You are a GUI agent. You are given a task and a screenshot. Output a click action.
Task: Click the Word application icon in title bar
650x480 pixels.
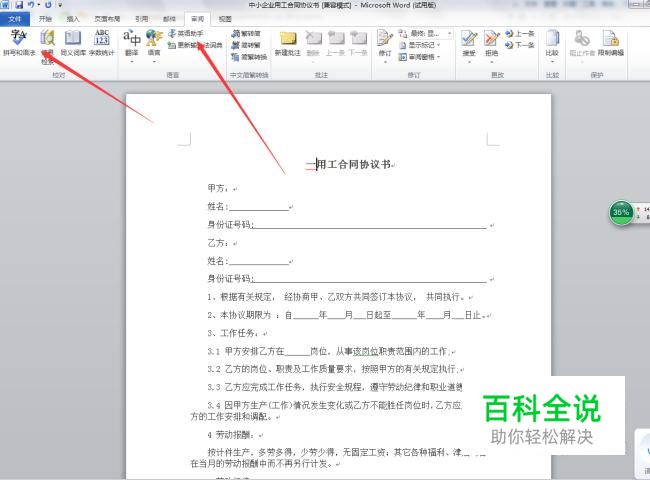[5, 5]
